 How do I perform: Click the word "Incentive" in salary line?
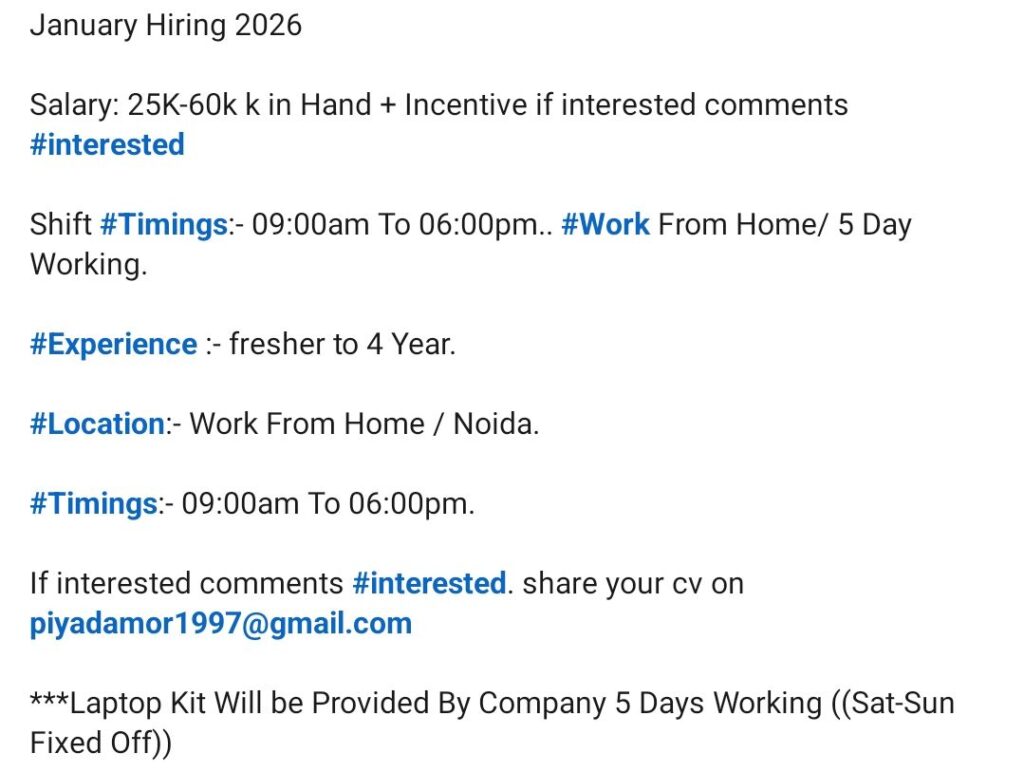tap(466, 104)
